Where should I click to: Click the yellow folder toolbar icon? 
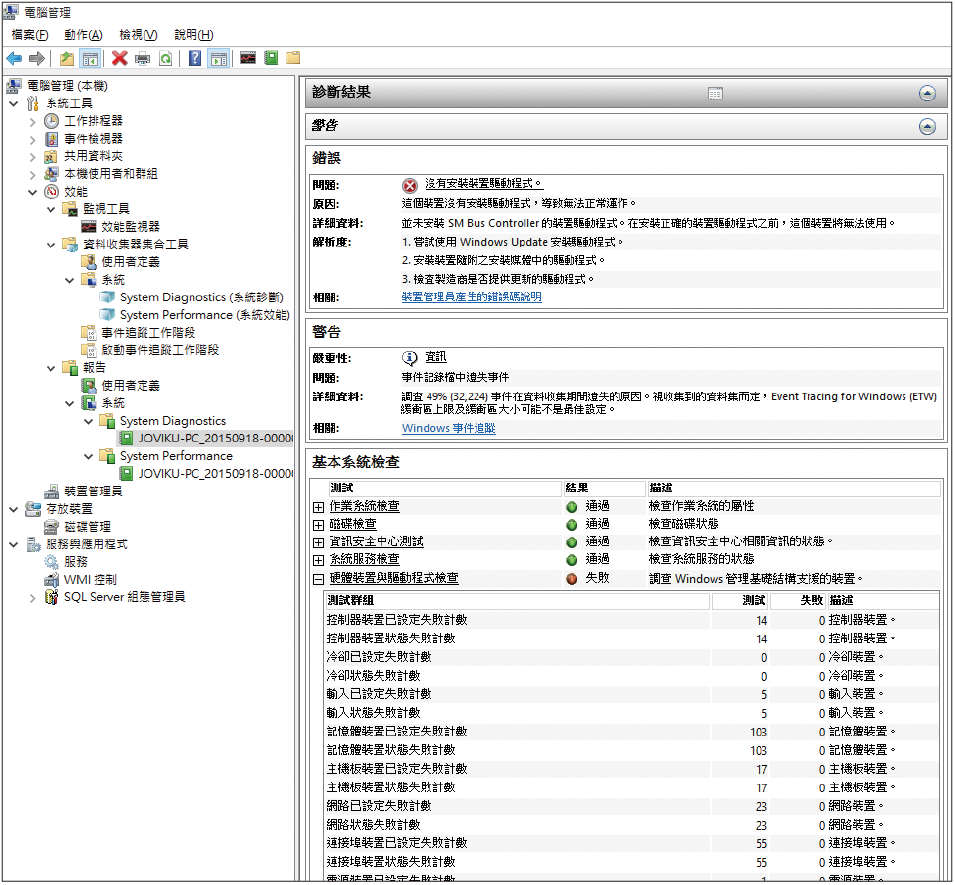(294, 58)
